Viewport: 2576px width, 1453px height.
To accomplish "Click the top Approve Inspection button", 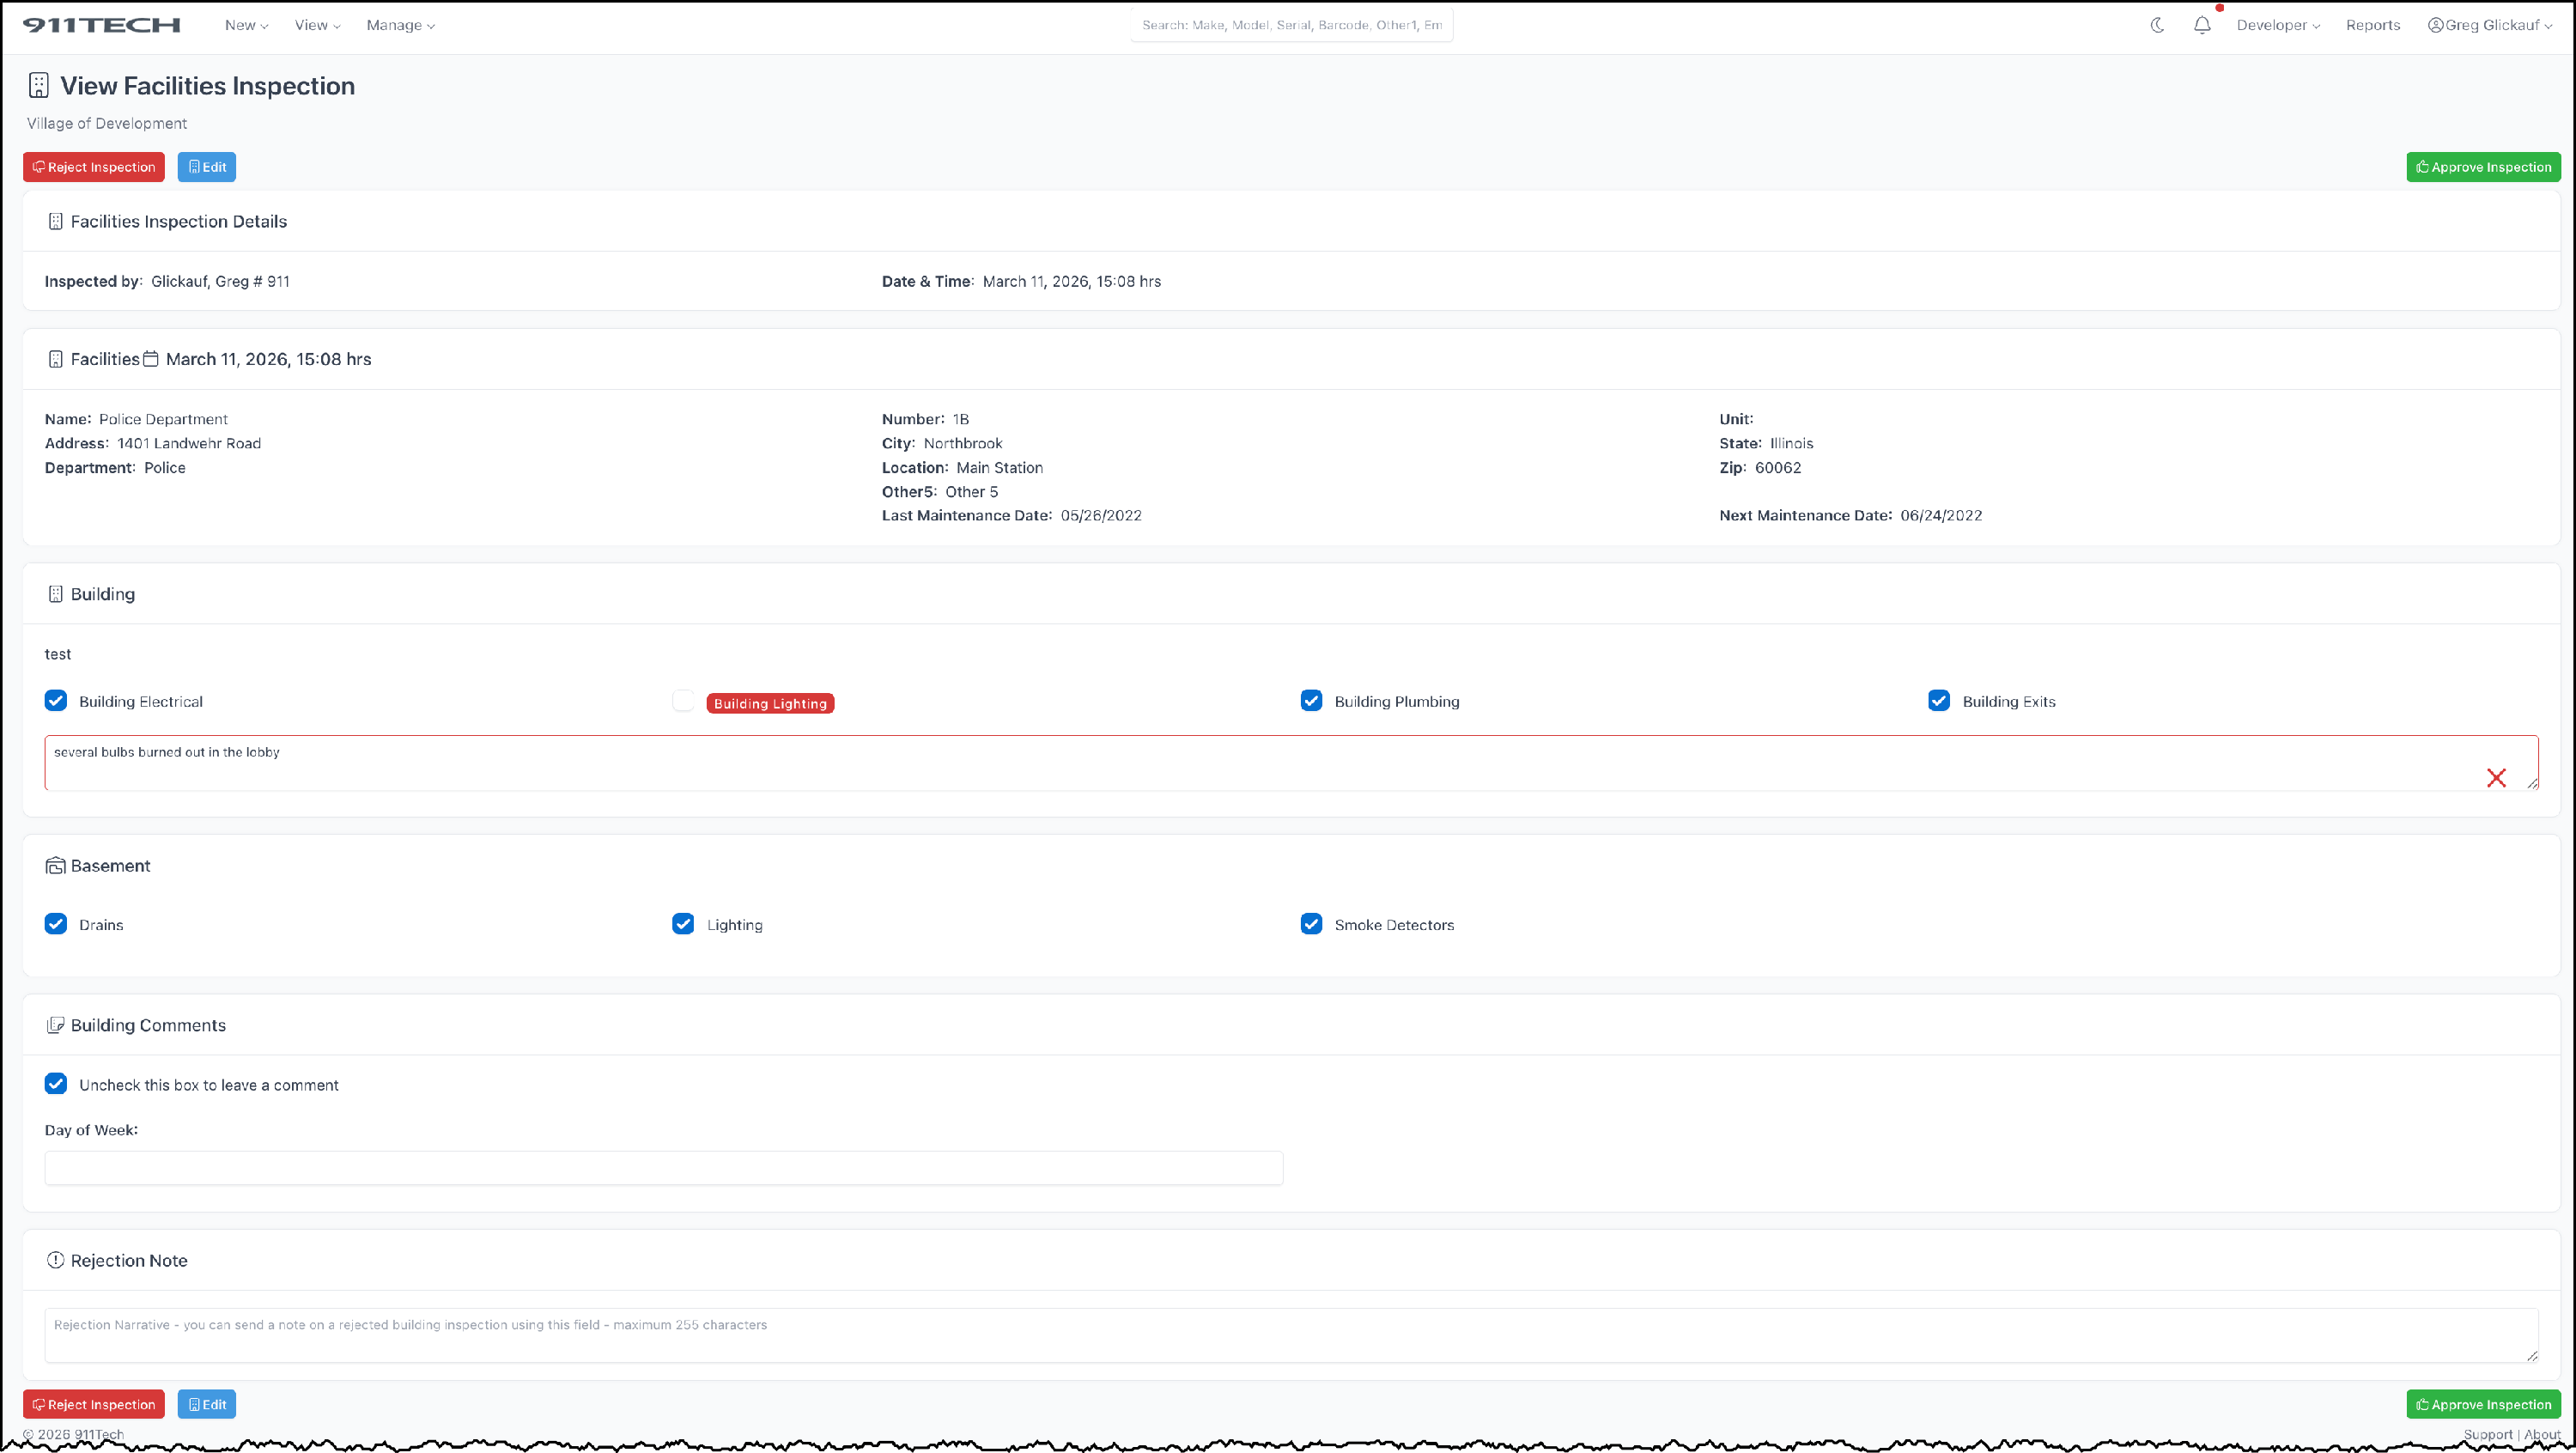I will click(2483, 167).
